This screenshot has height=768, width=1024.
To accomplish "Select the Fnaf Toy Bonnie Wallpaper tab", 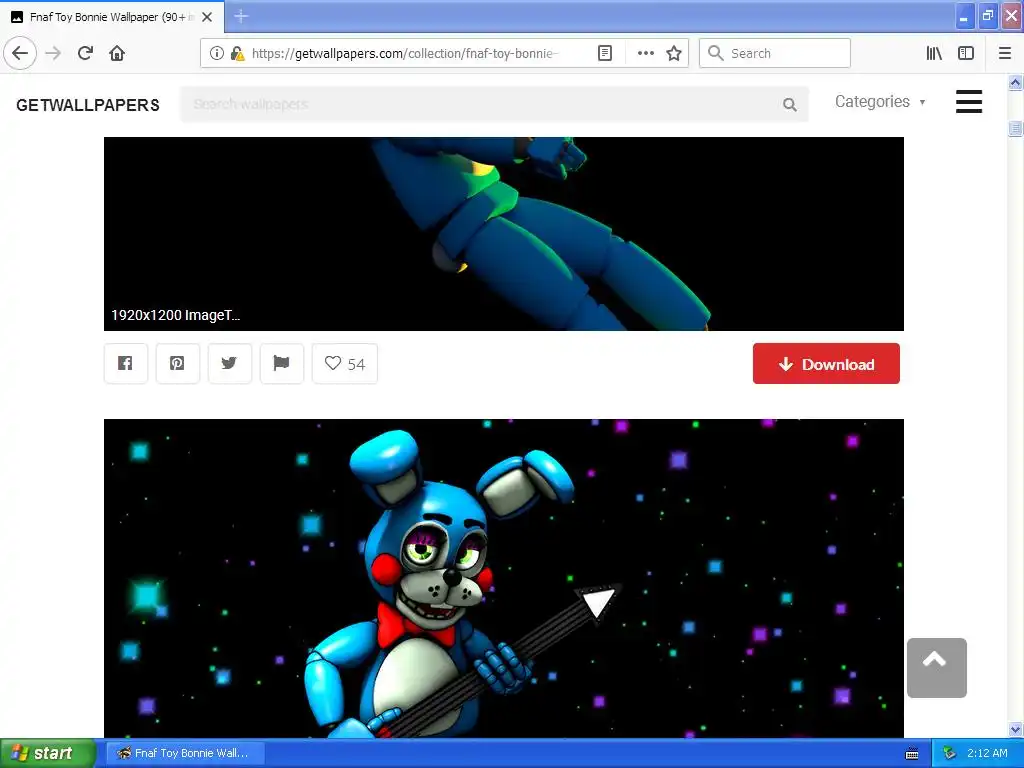I will pyautogui.click(x=112, y=17).
